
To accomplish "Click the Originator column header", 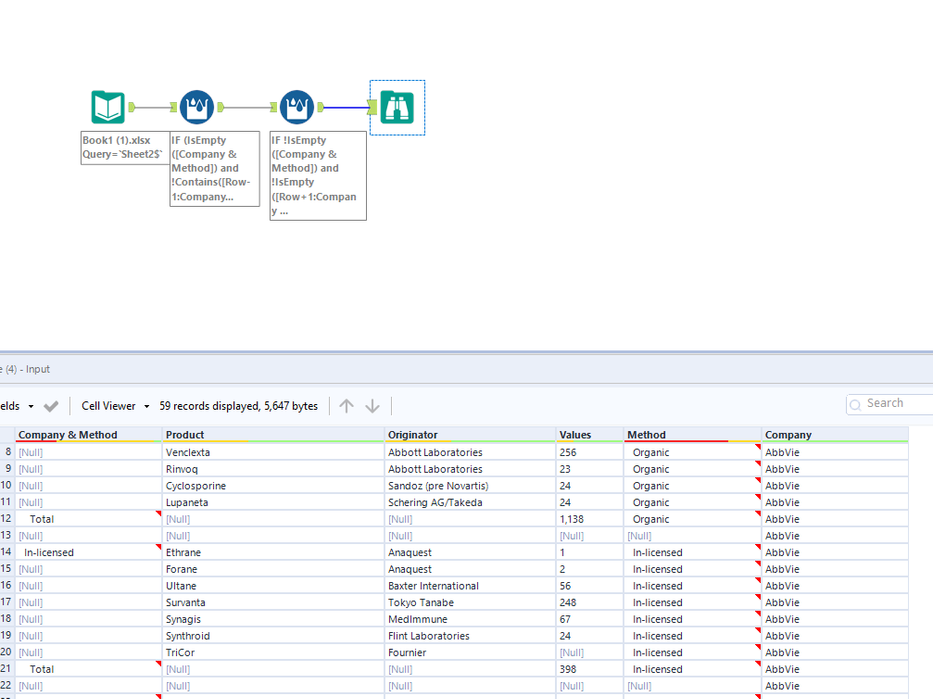I will (x=413, y=435).
